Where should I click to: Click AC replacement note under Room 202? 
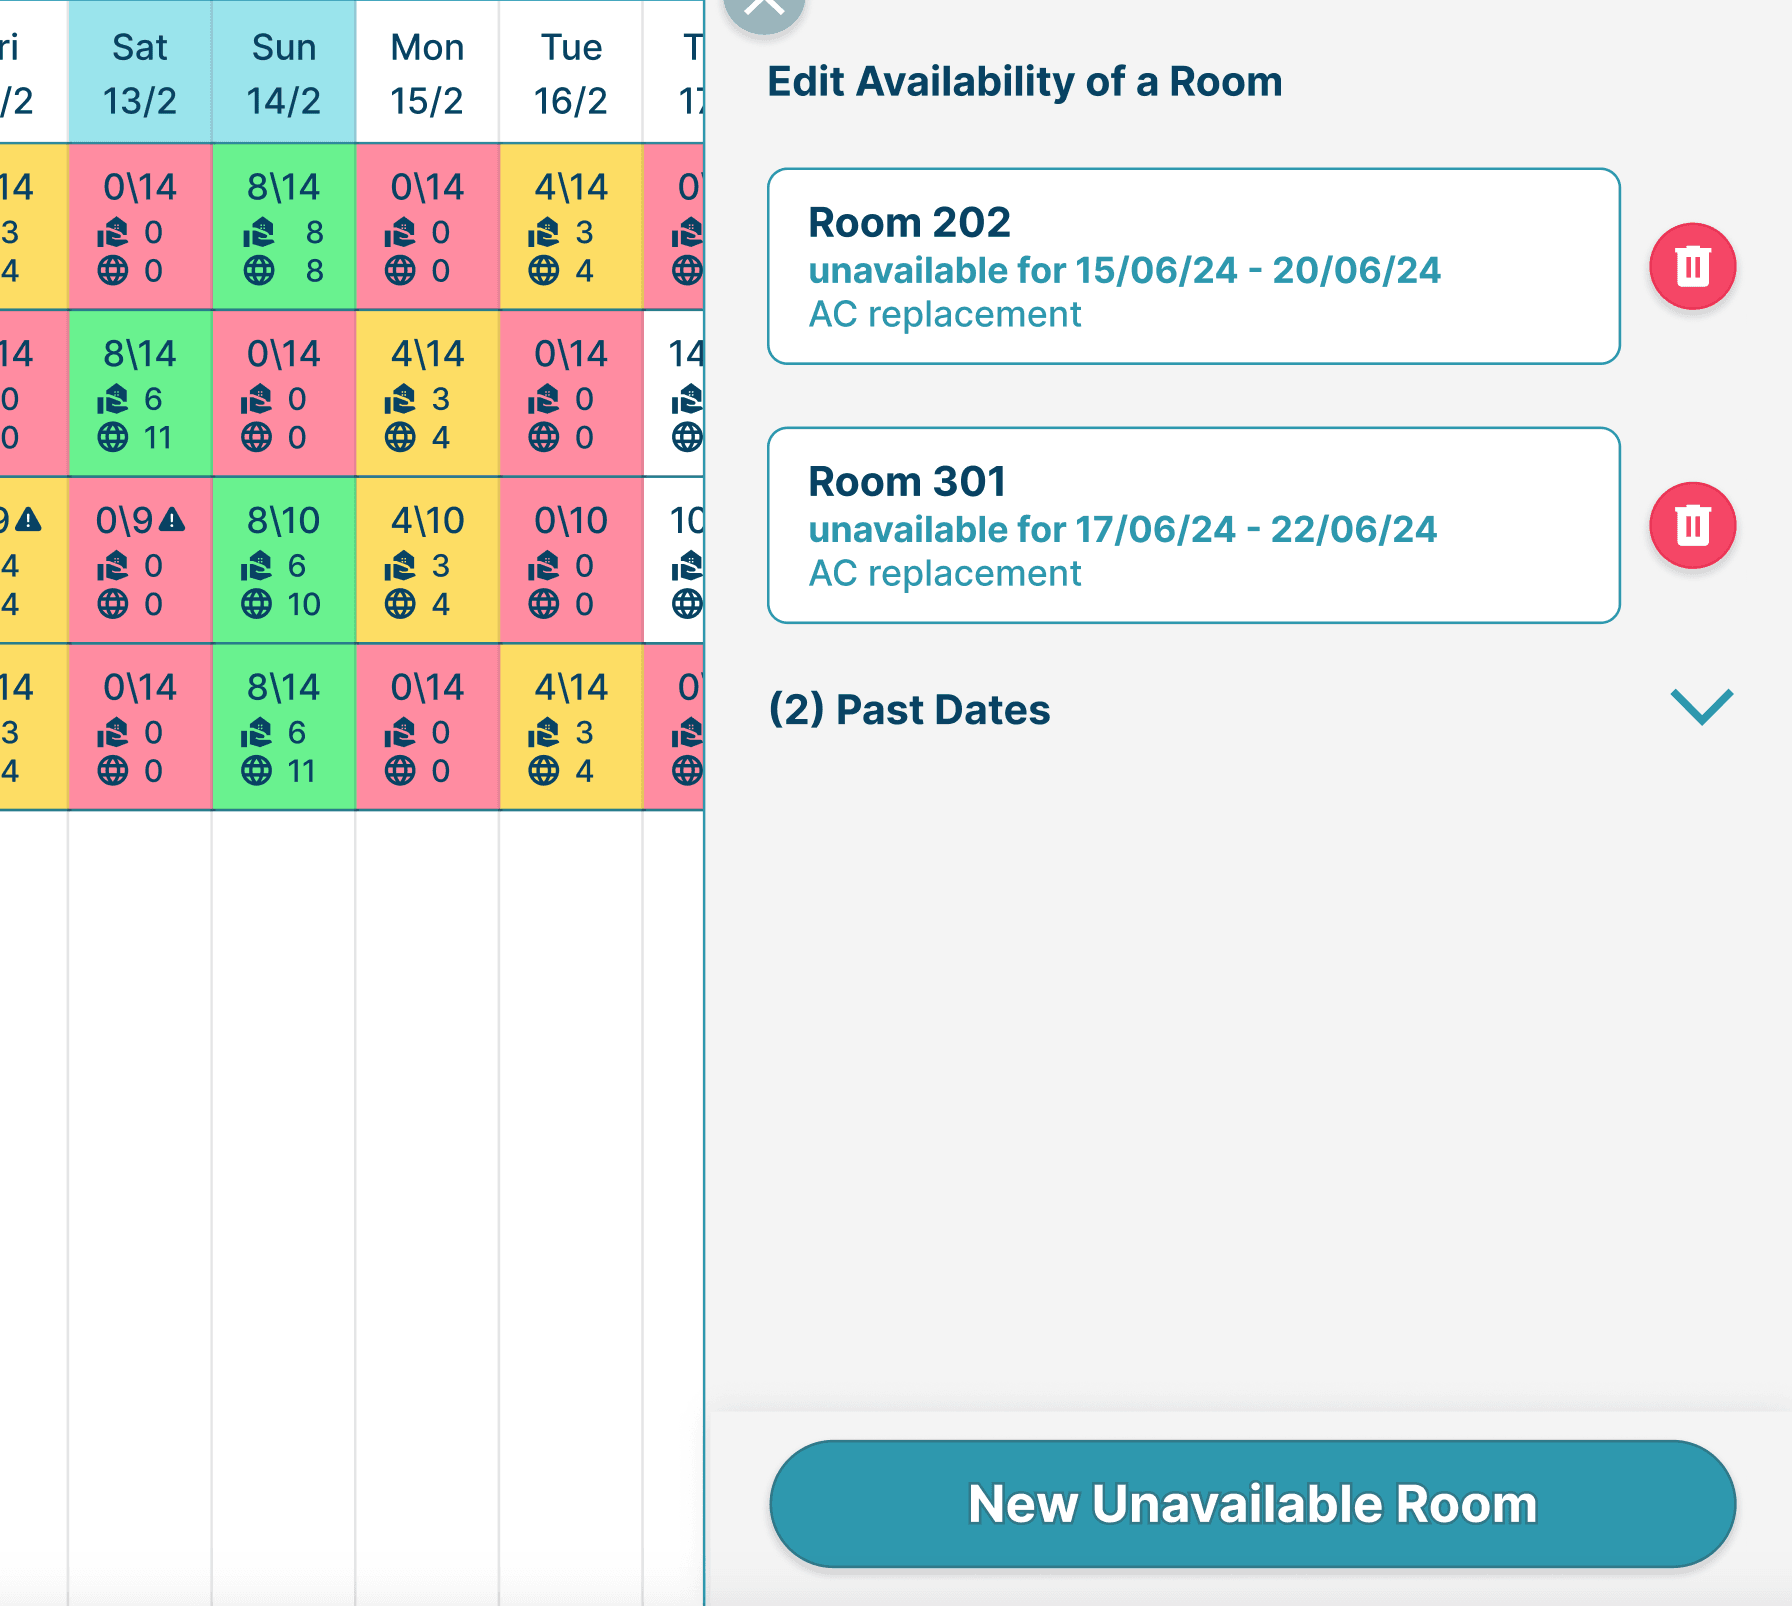945,314
